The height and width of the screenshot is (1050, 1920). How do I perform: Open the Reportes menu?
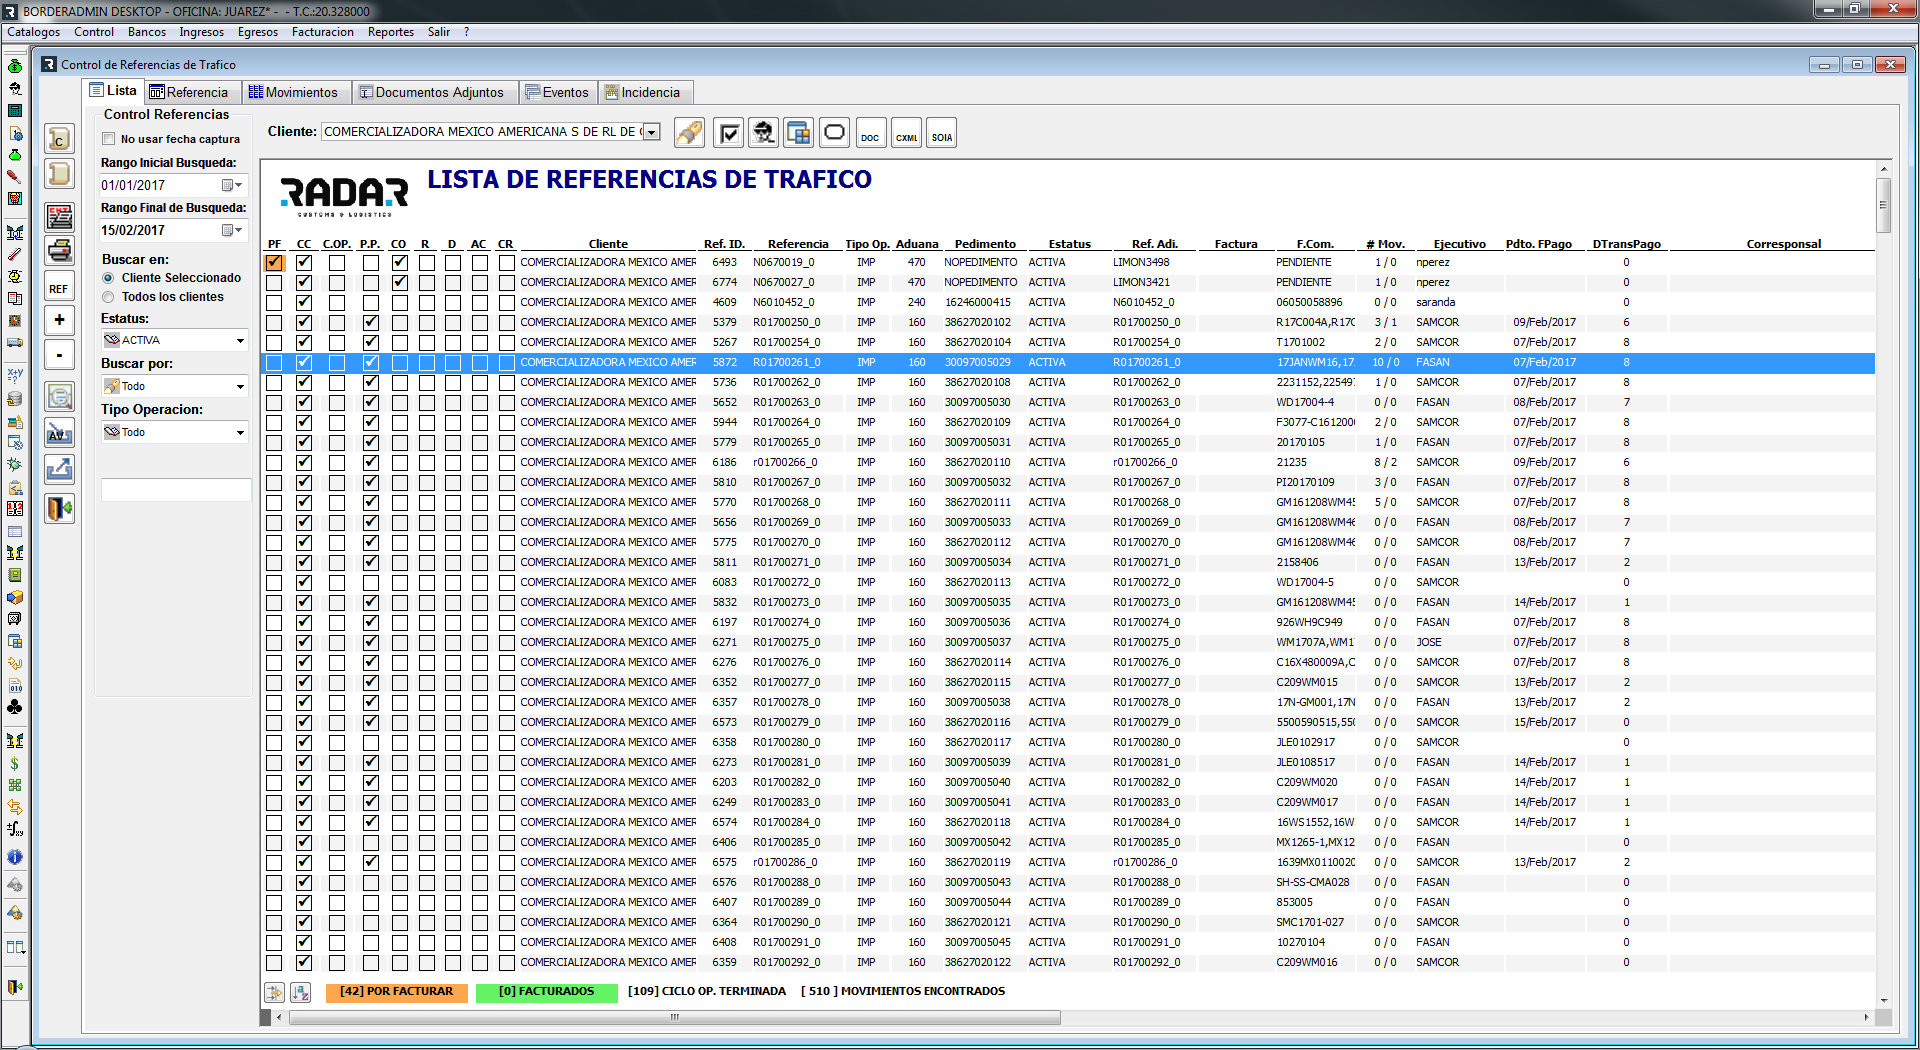coord(391,32)
